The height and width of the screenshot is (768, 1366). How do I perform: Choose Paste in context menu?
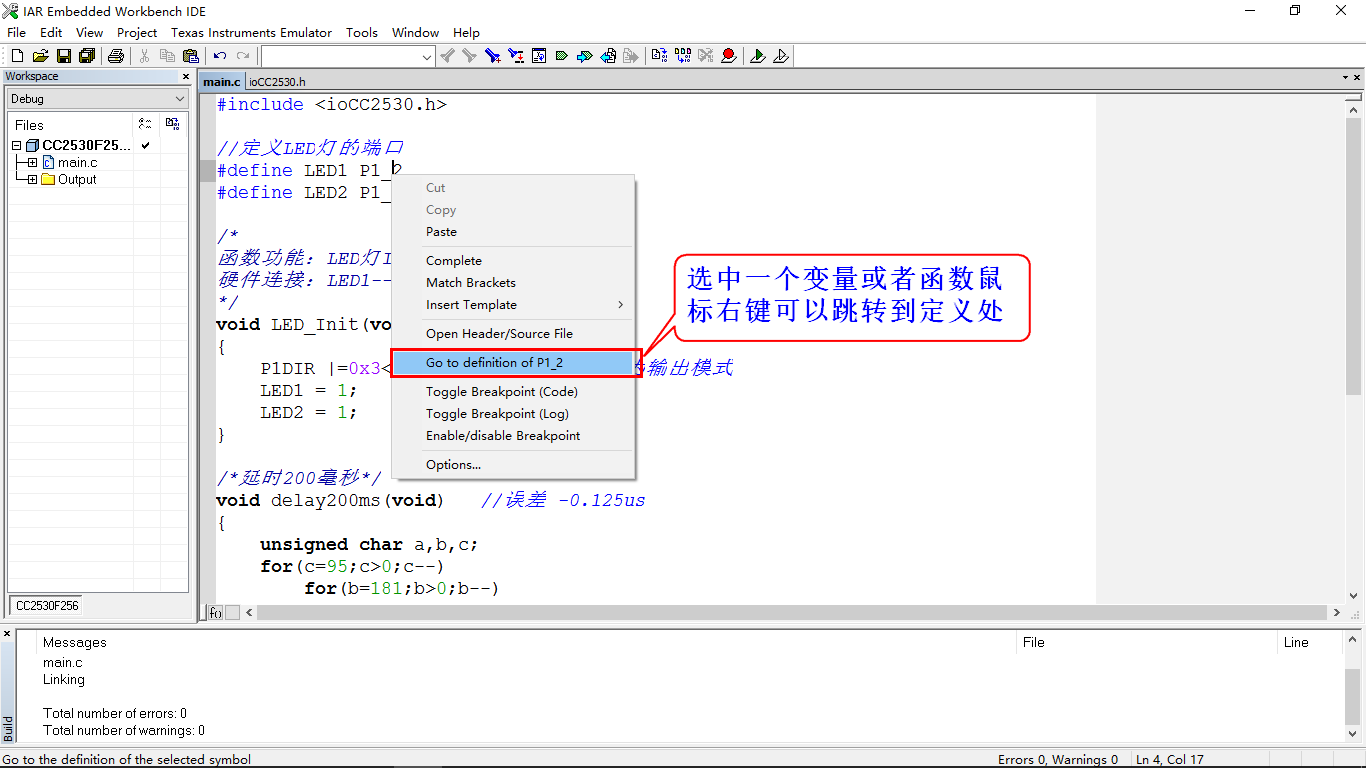click(513, 232)
